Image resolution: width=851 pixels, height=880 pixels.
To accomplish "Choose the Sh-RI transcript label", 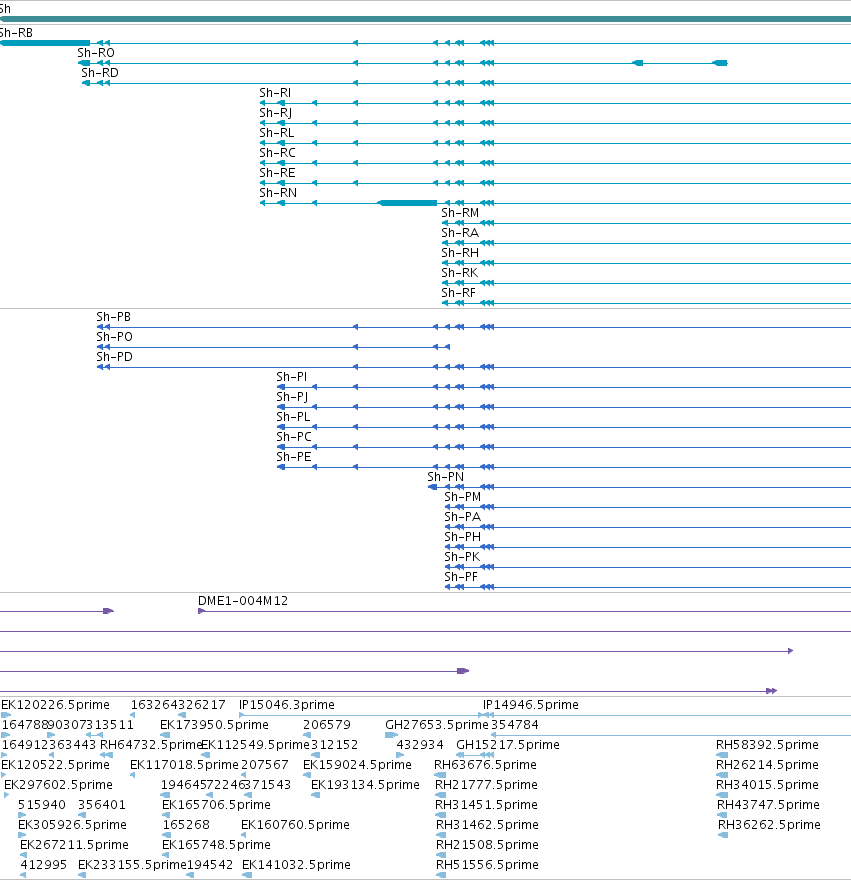I will 275,93.
